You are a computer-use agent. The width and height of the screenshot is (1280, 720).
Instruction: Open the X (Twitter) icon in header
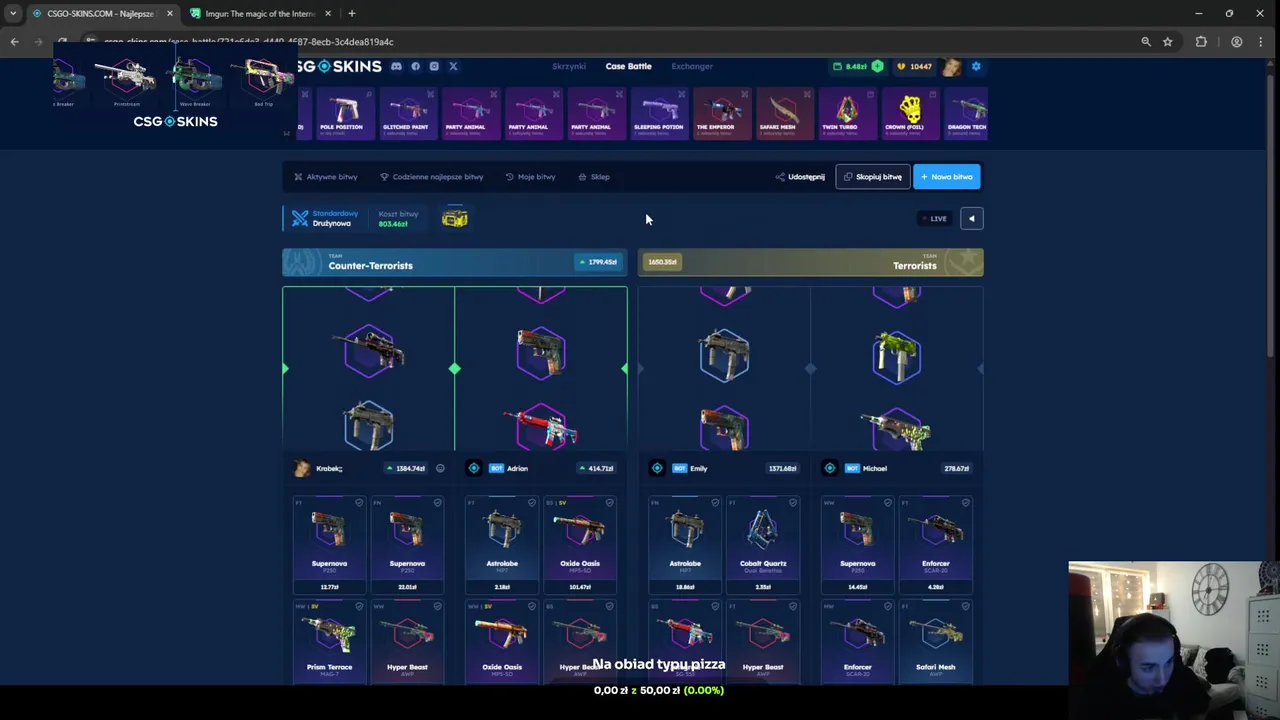click(x=453, y=66)
